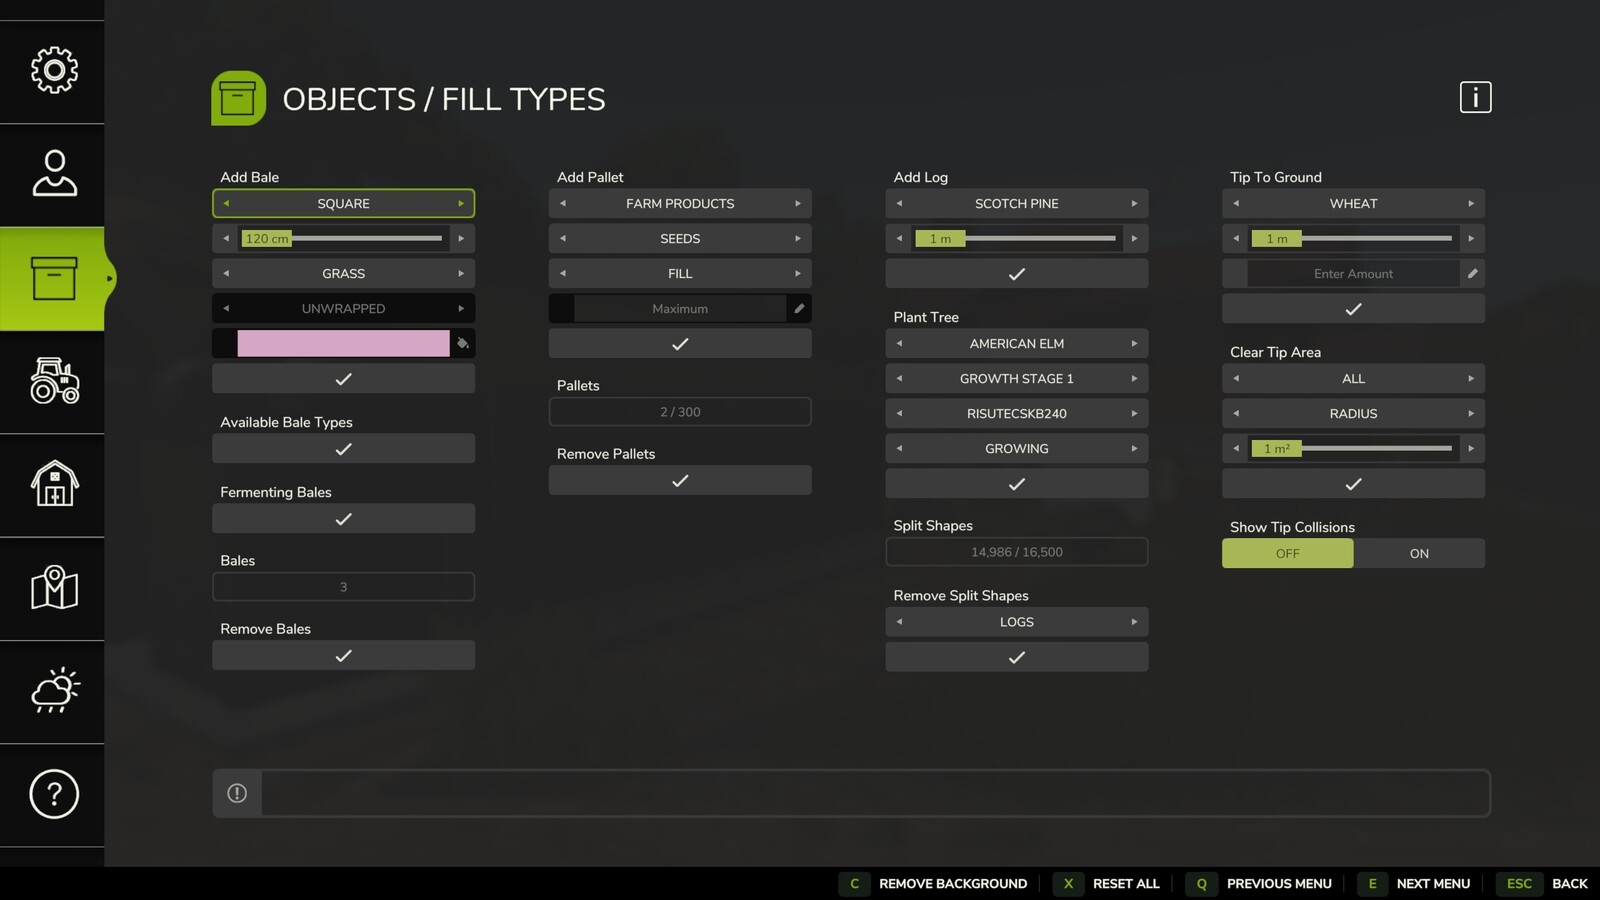Toggle the Available Bale Types checkmark
This screenshot has height=900, width=1600.
[x=343, y=448]
